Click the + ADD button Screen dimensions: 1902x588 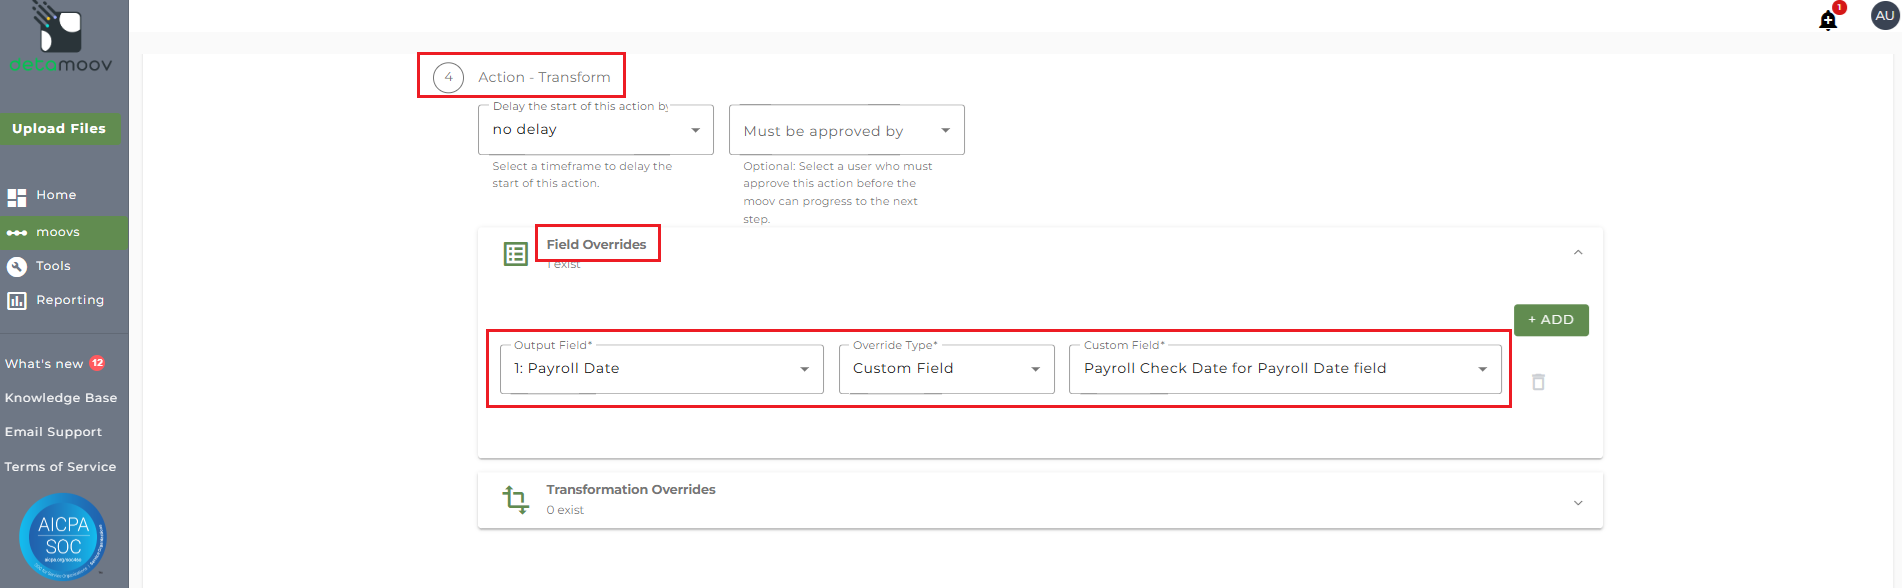pyautogui.click(x=1550, y=320)
